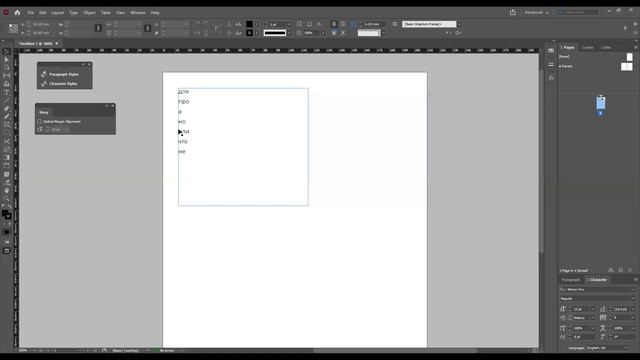640x360 pixels.
Task: Click the stroke color swatch in control panel
Action: coord(249,33)
